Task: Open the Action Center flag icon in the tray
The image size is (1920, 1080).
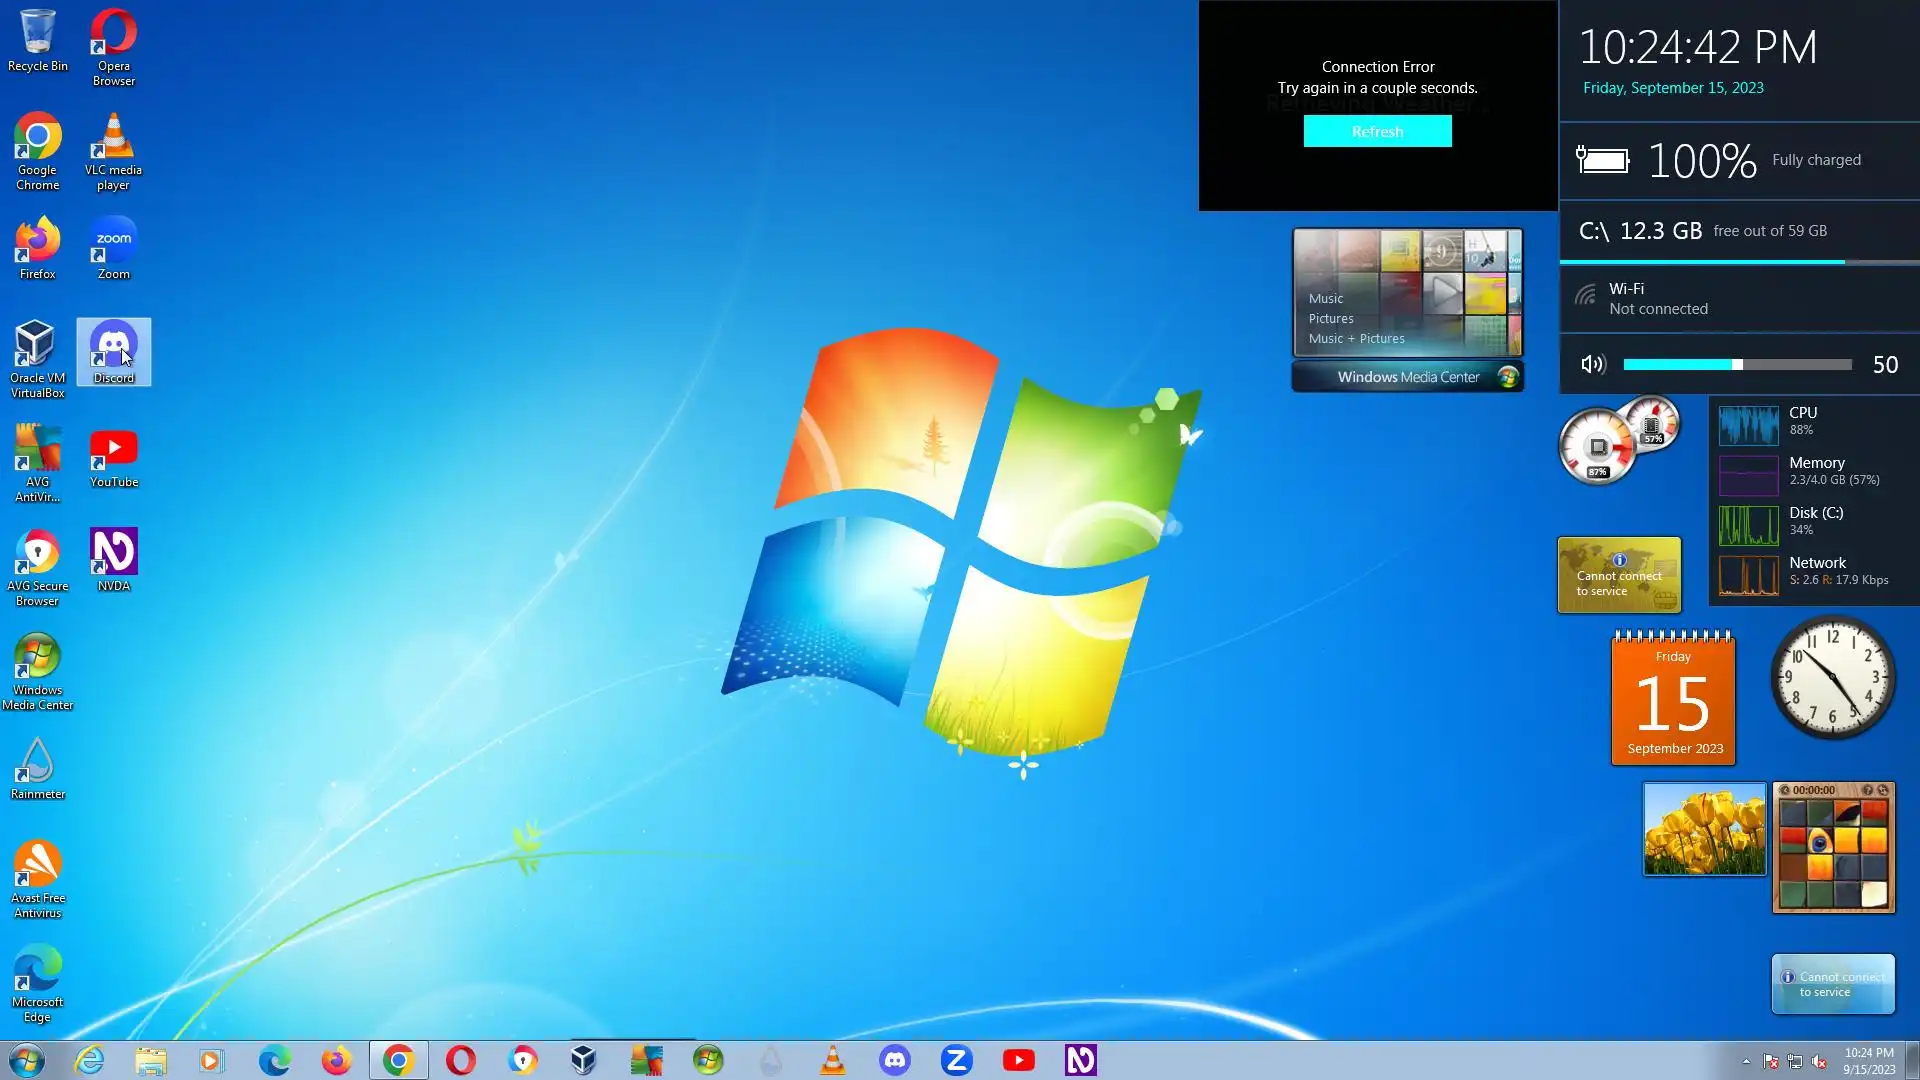Action: point(1770,1061)
